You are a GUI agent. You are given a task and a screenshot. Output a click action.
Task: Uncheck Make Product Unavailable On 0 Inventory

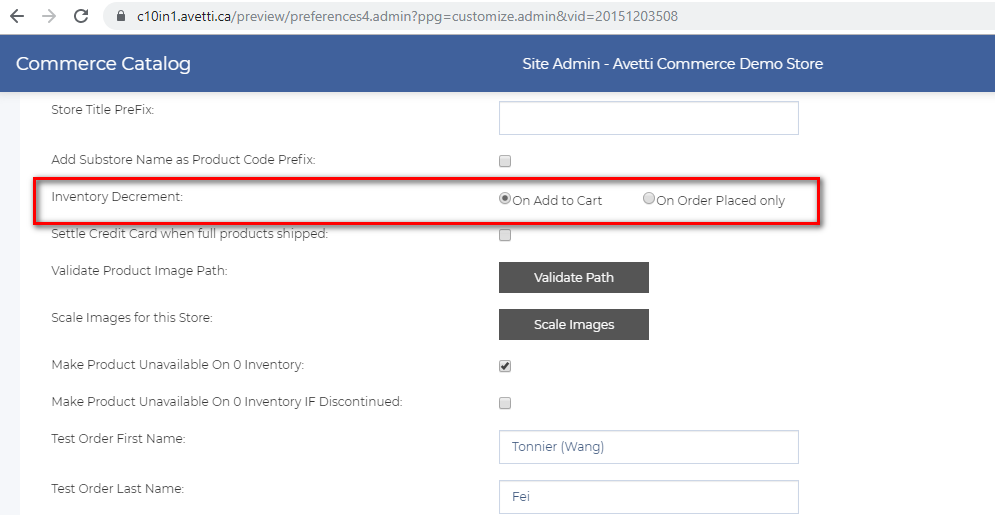pyautogui.click(x=504, y=366)
